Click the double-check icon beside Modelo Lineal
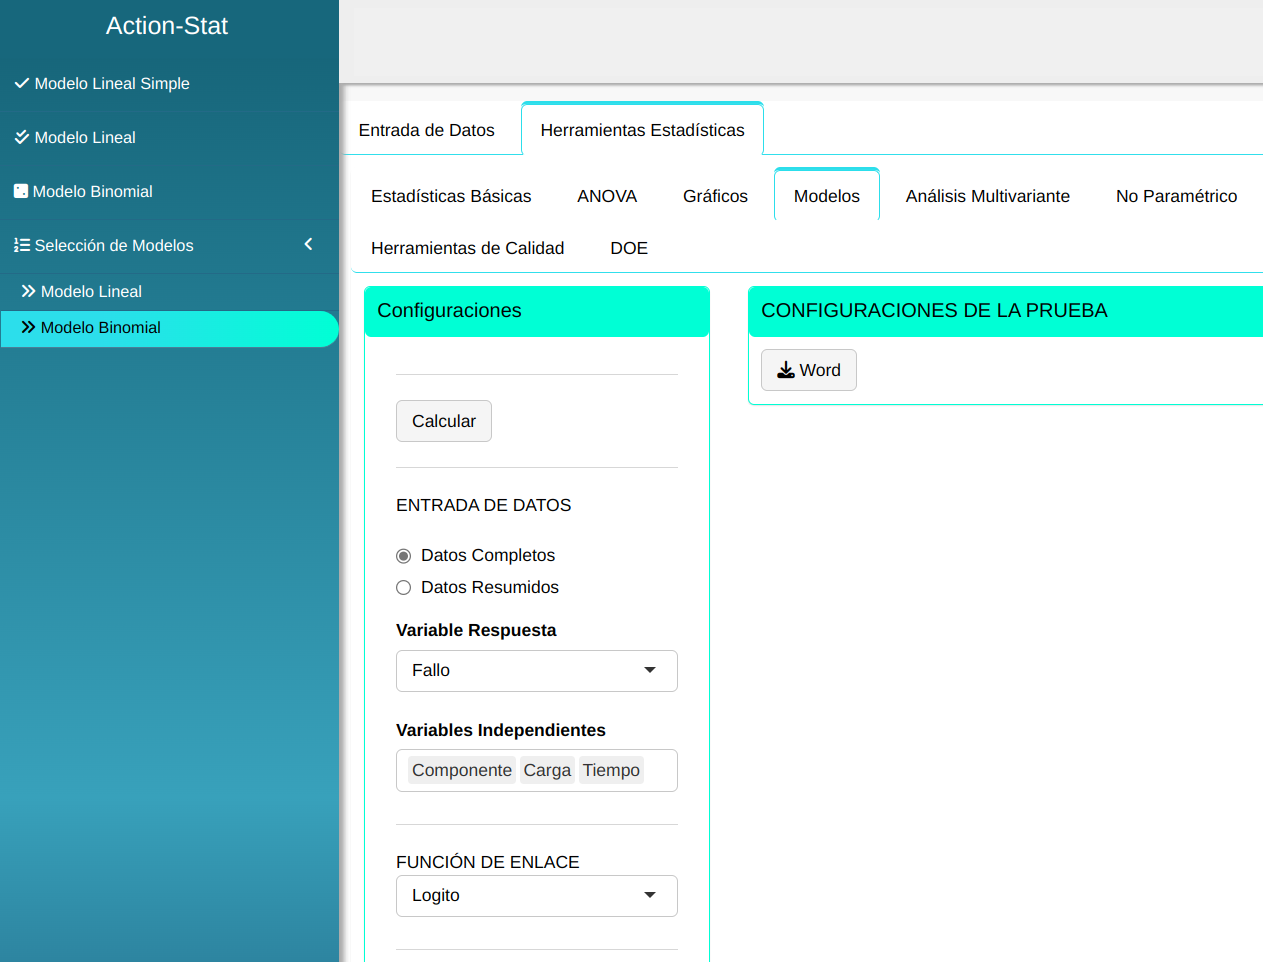 [x=21, y=138]
